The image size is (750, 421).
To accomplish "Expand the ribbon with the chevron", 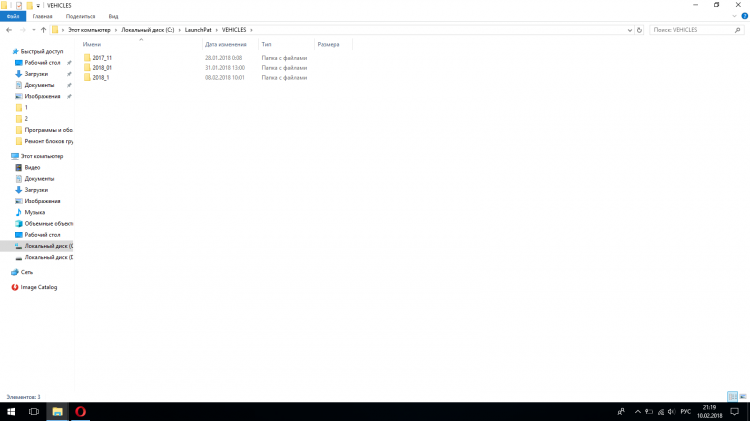I will tap(735, 17).
